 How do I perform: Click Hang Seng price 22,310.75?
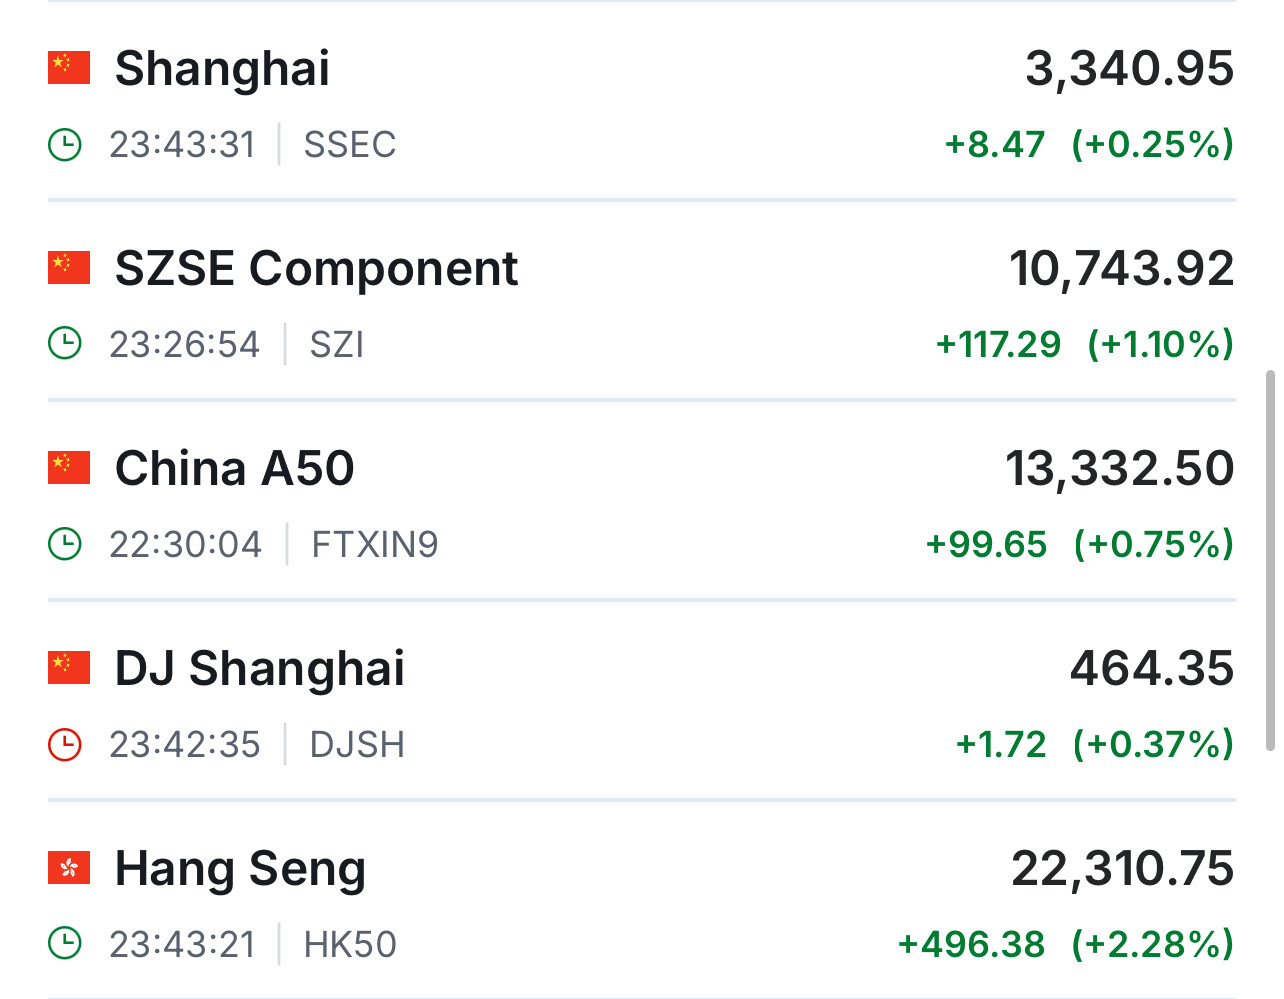click(x=1122, y=869)
